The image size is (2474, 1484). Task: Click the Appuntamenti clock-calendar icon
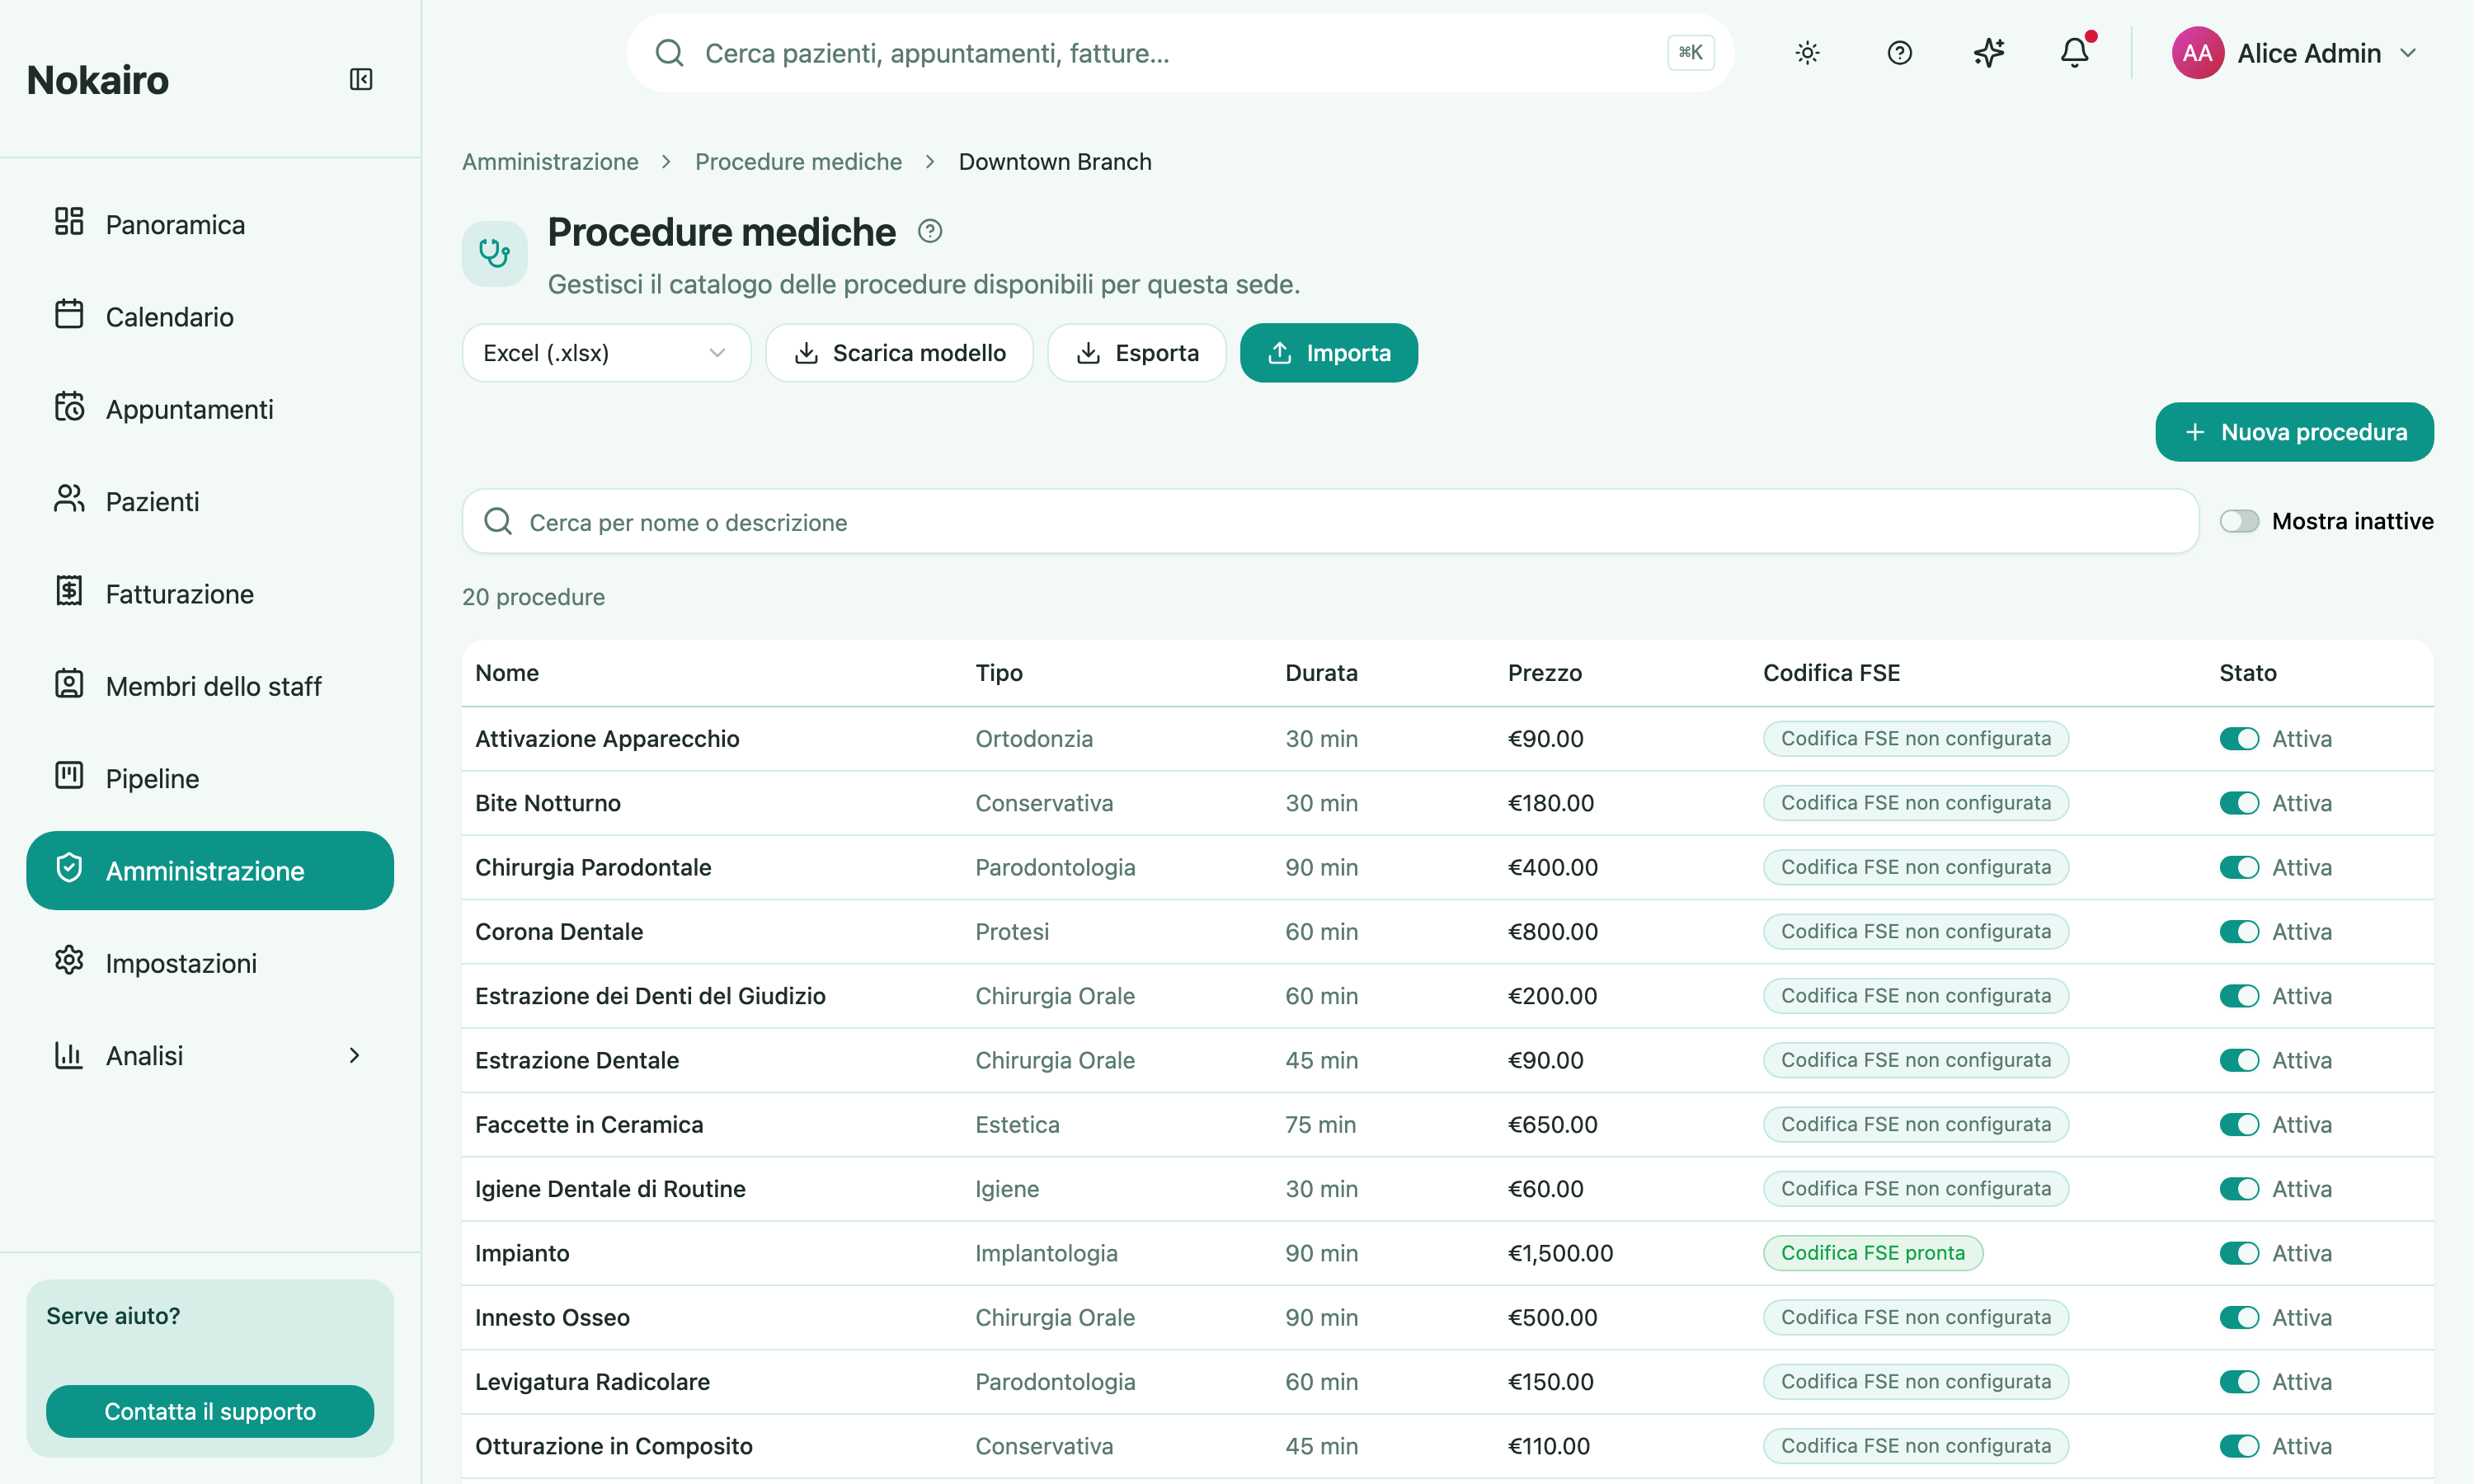point(69,406)
